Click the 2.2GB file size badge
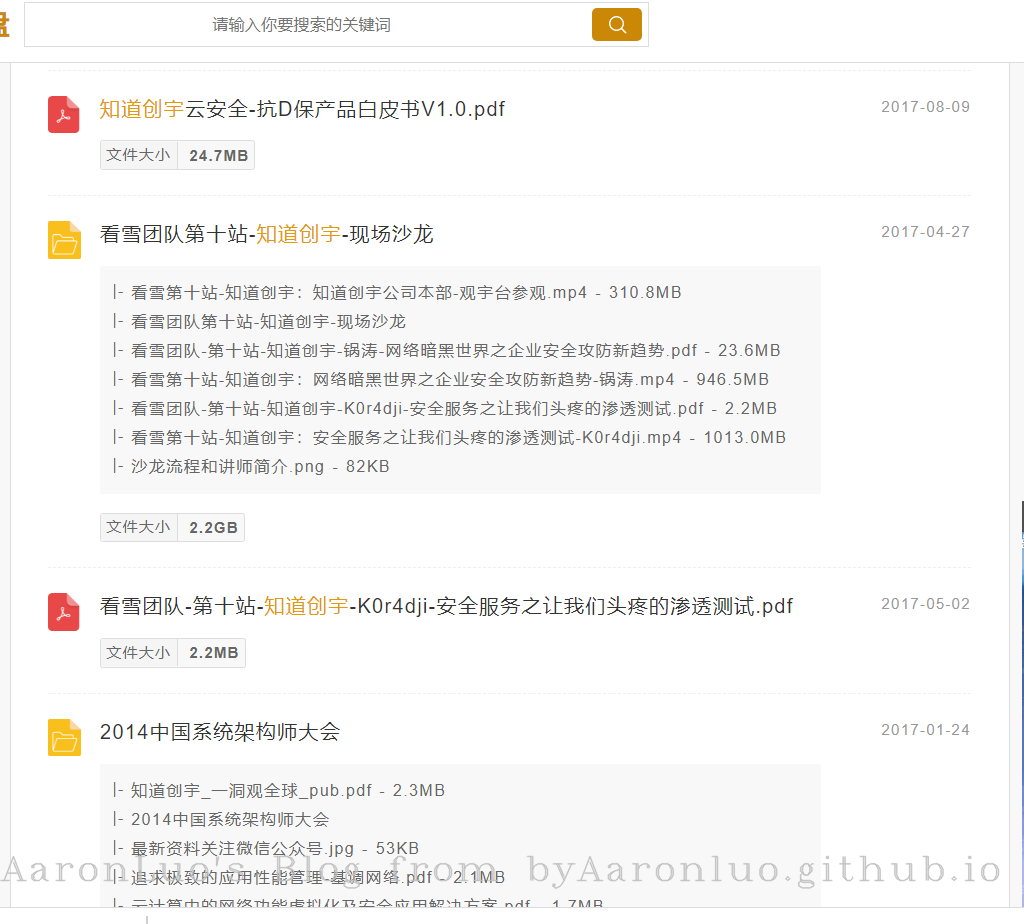Viewport: 1024px width, 924px height. point(213,527)
